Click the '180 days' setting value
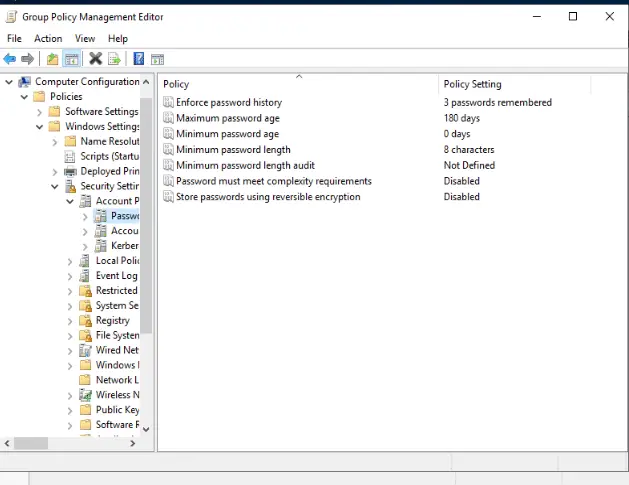This screenshot has width=629, height=485. (x=462, y=118)
